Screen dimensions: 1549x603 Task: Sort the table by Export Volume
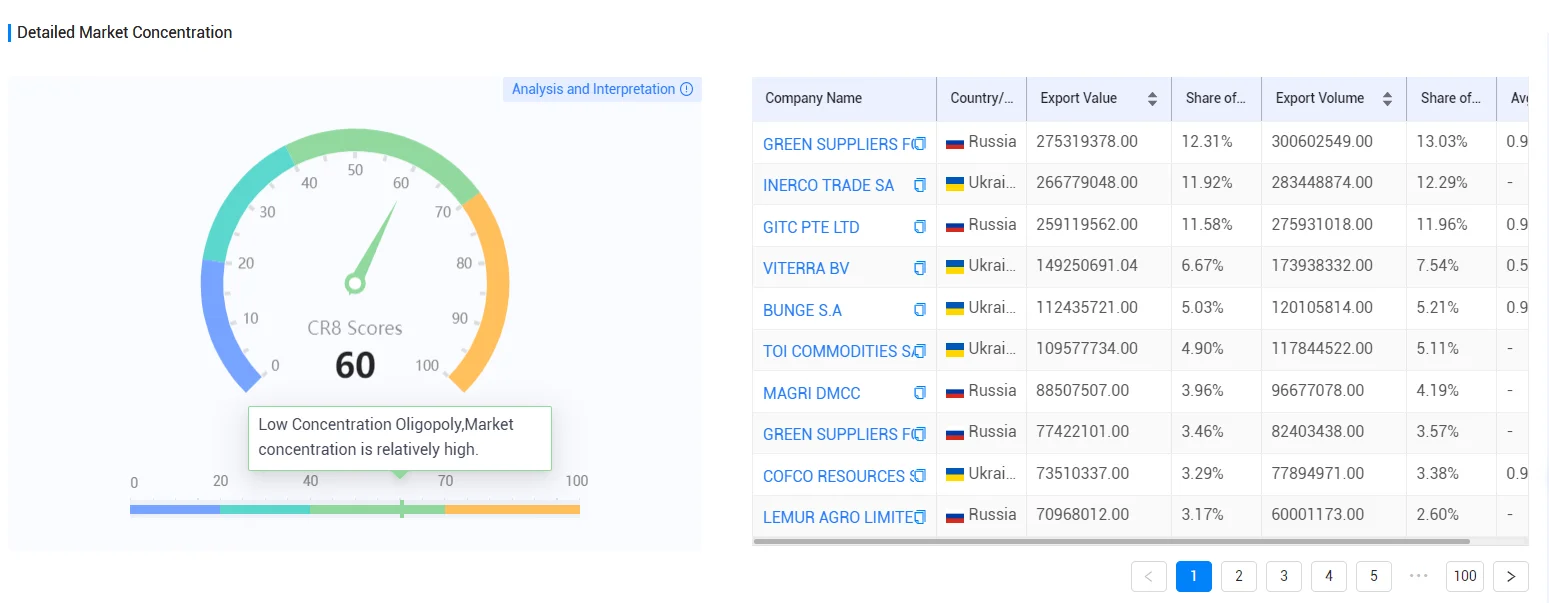(1387, 99)
